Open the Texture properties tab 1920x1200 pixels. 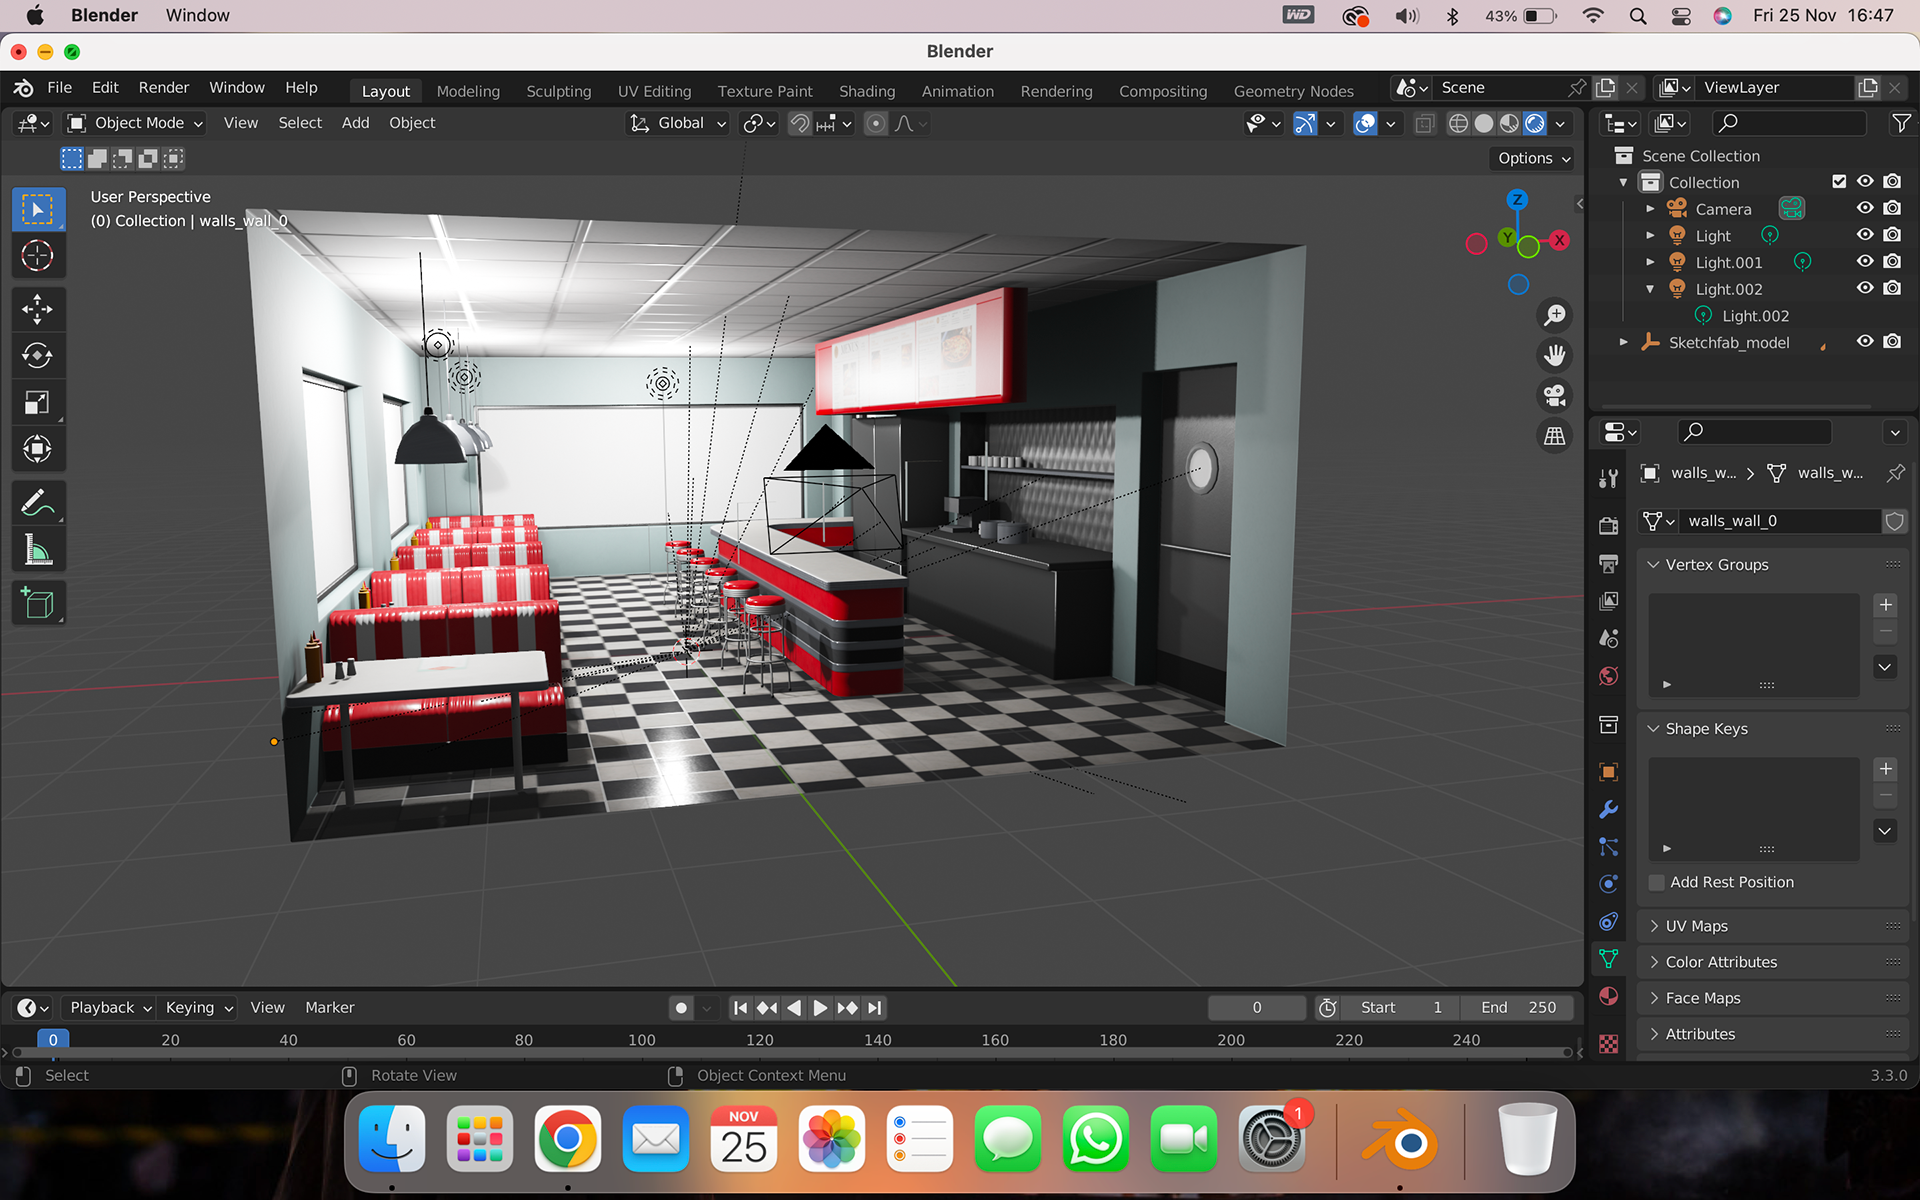[x=1608, y=1043]
